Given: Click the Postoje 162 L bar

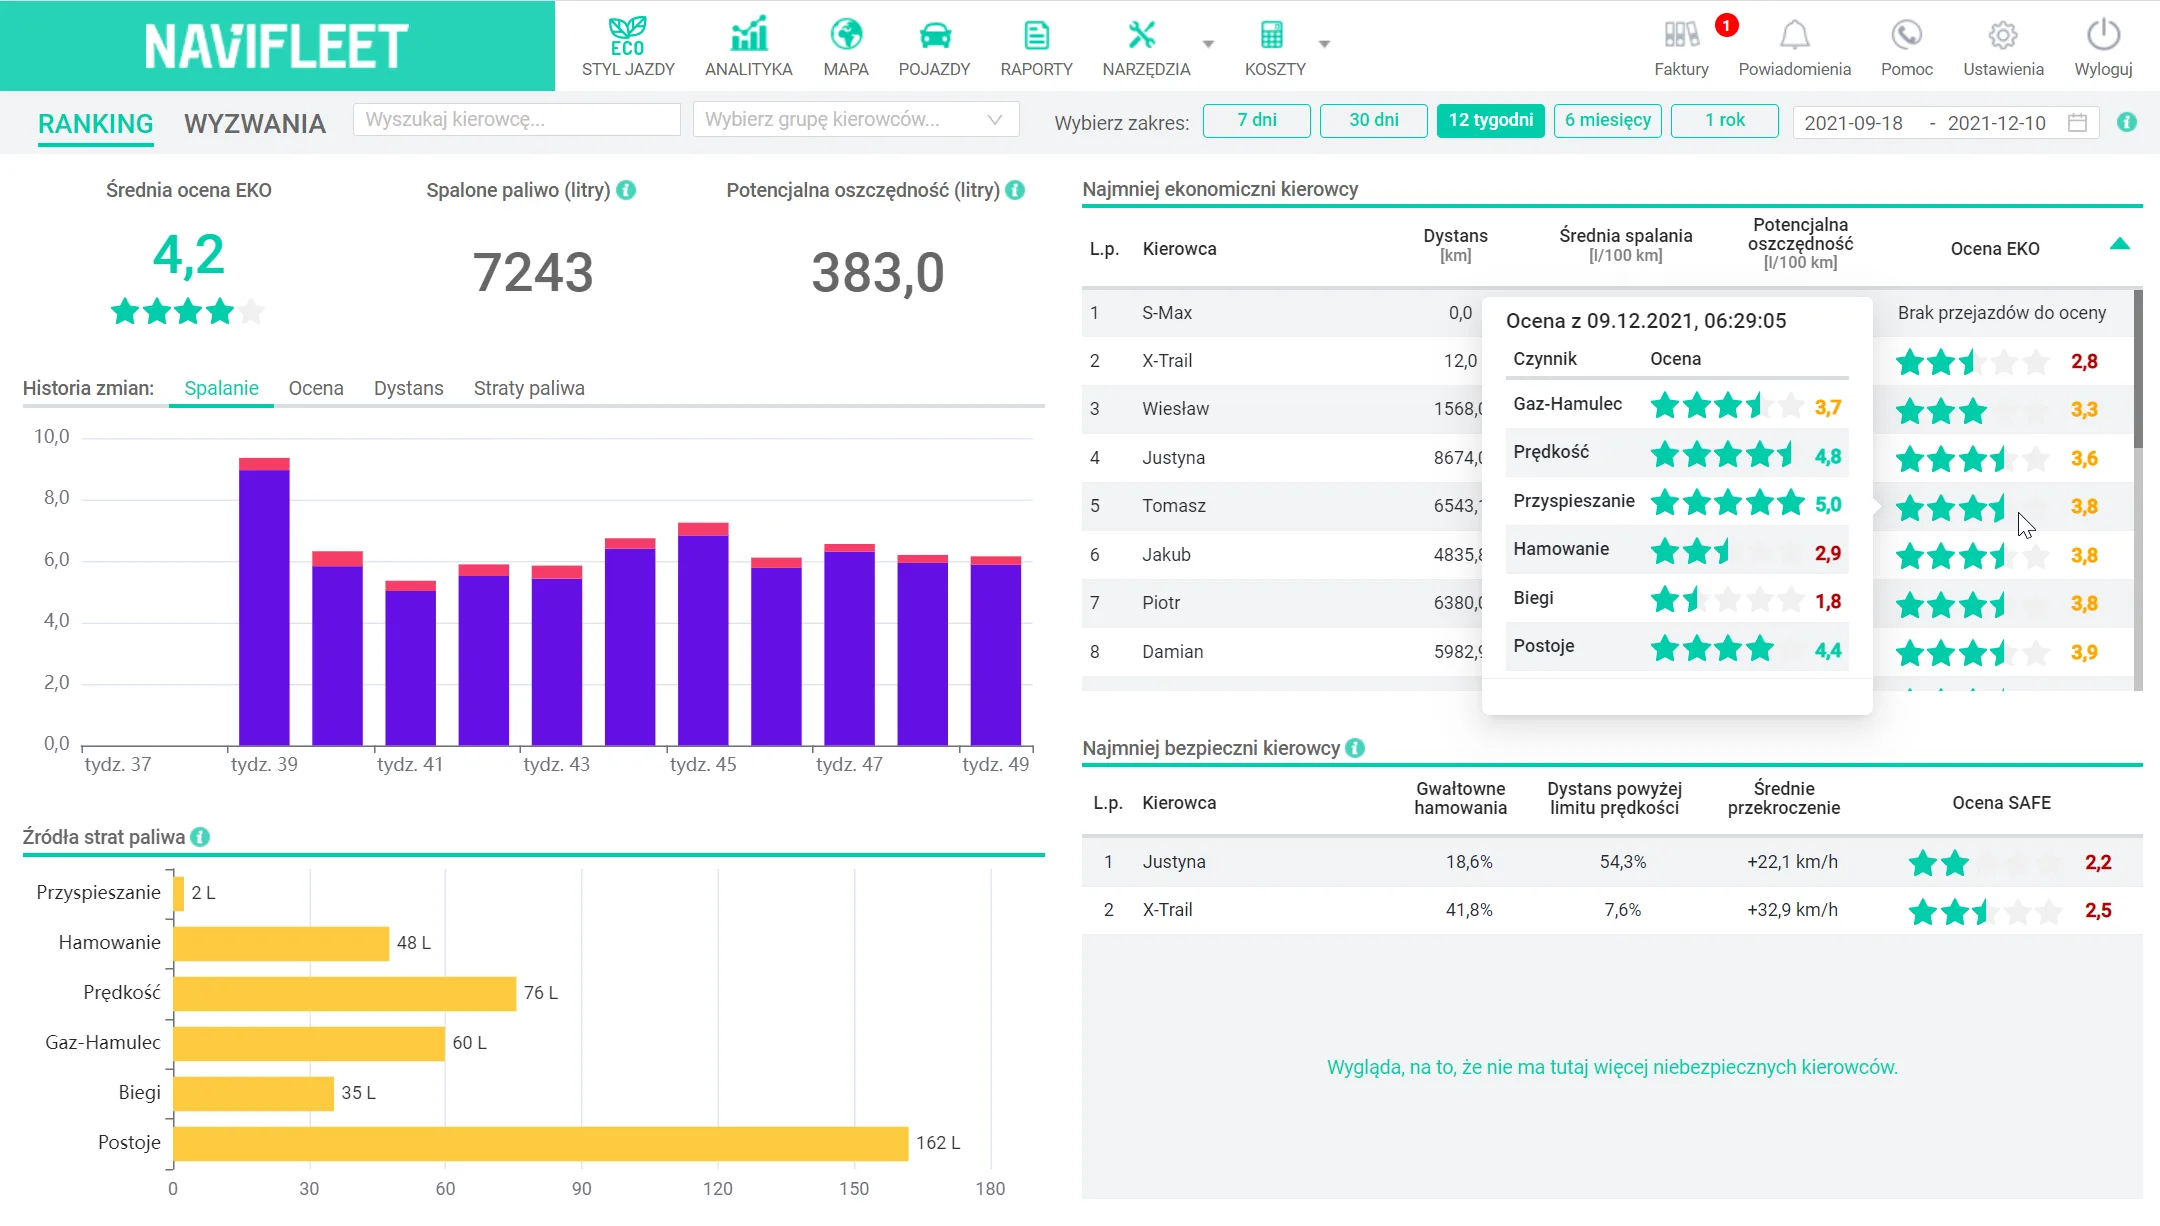Looking at the screenshot, I should pyautogui.click(x=541, y=1143).
